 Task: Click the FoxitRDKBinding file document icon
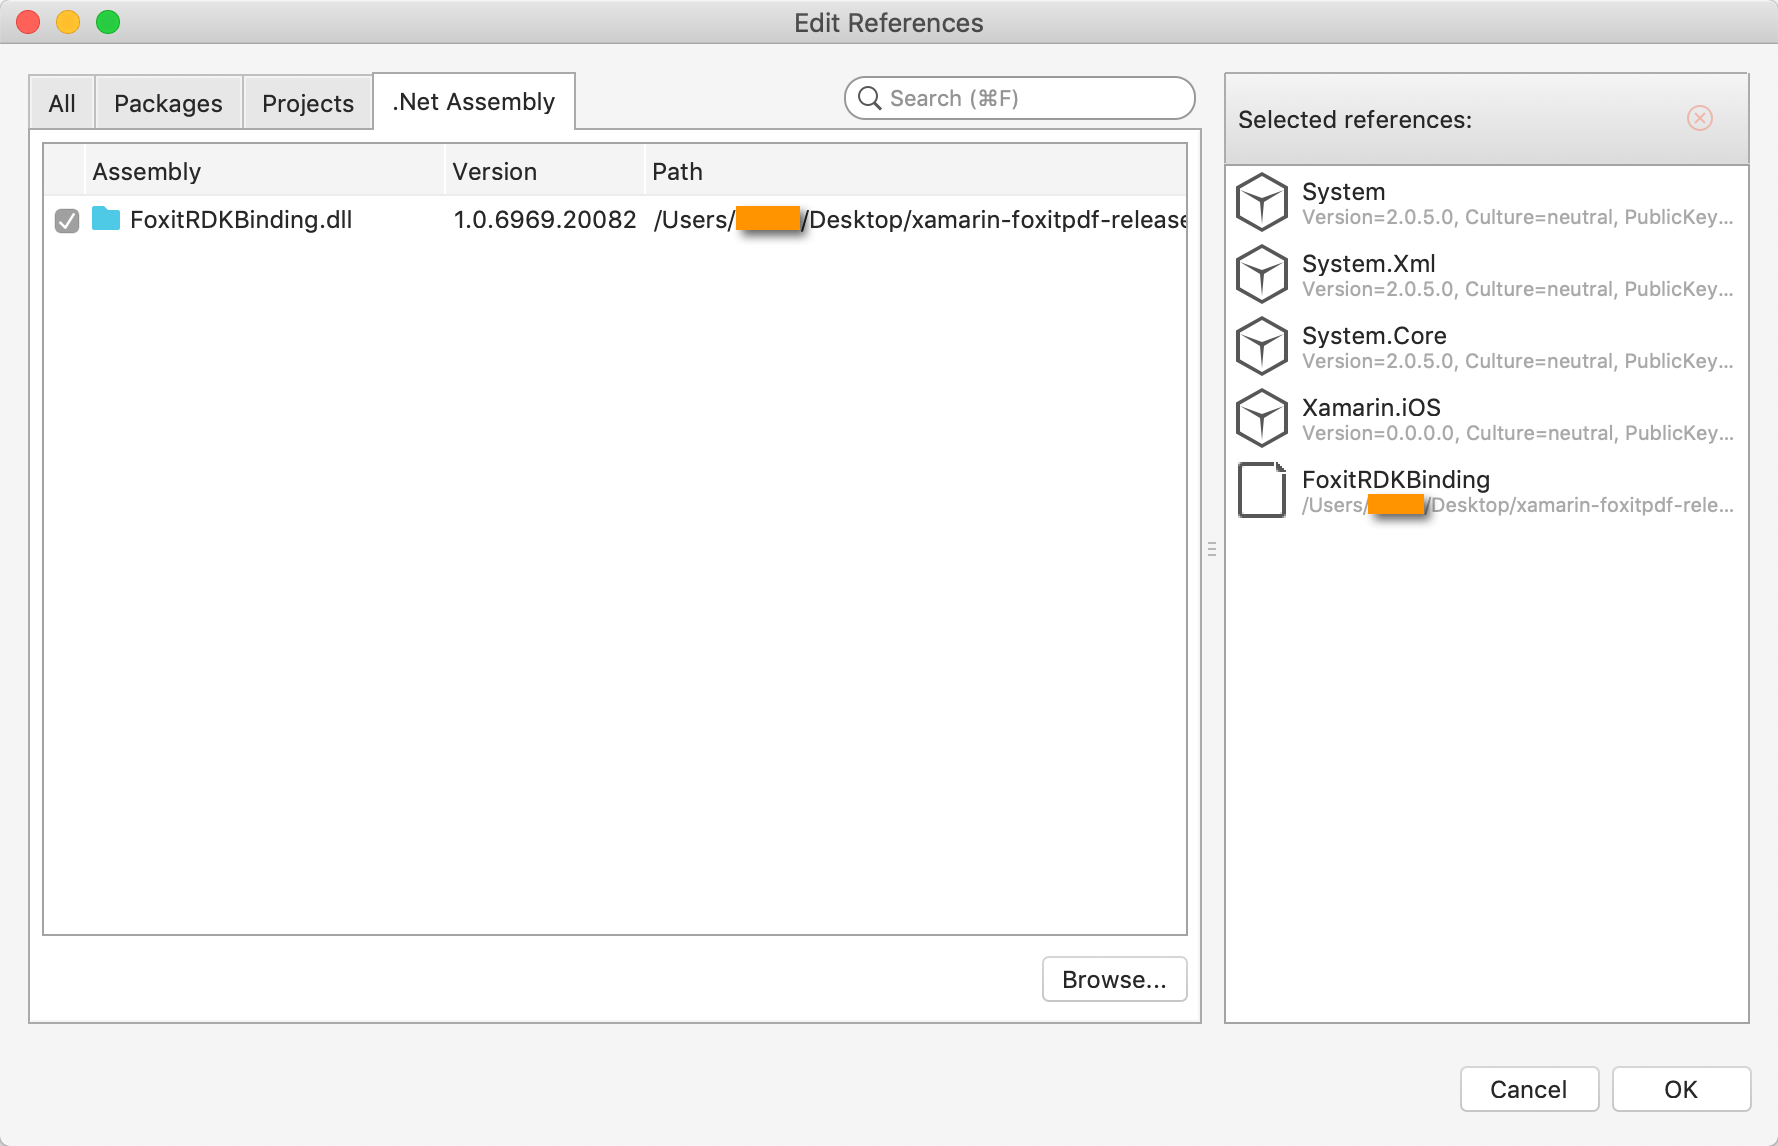pyautogui.click(x=1262, y=490)
